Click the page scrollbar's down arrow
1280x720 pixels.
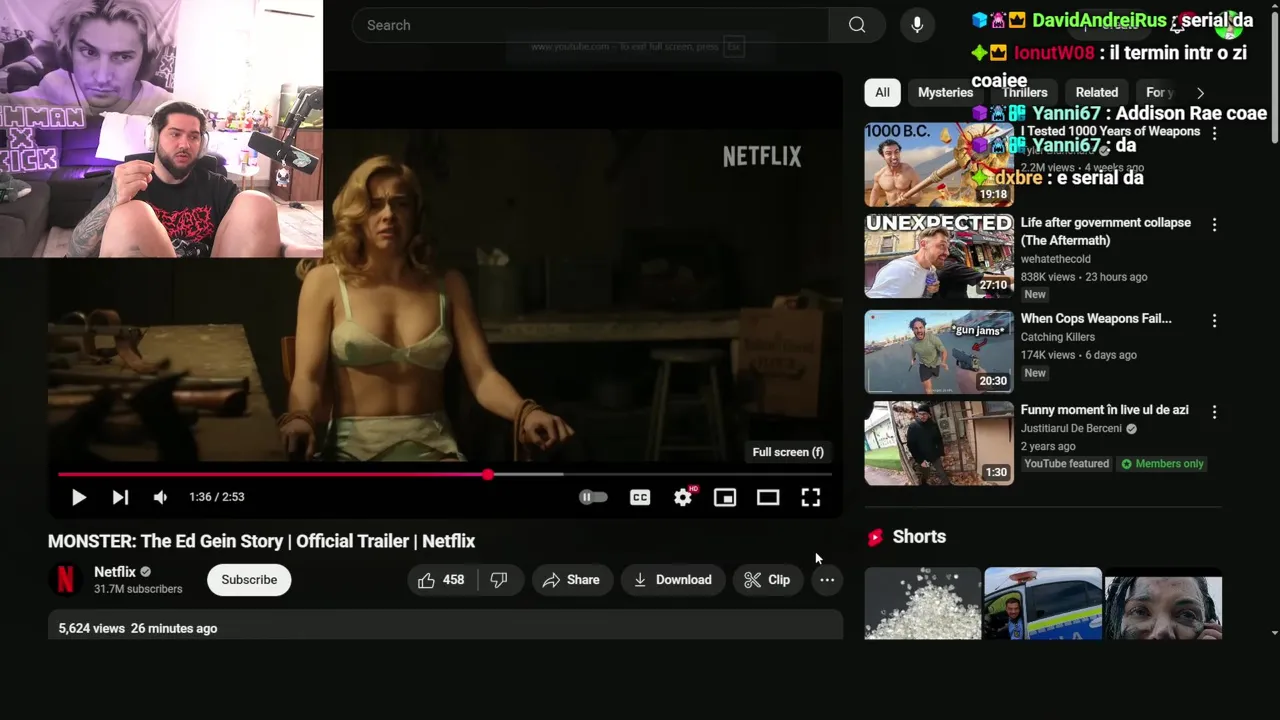(x=1274, y=632)
